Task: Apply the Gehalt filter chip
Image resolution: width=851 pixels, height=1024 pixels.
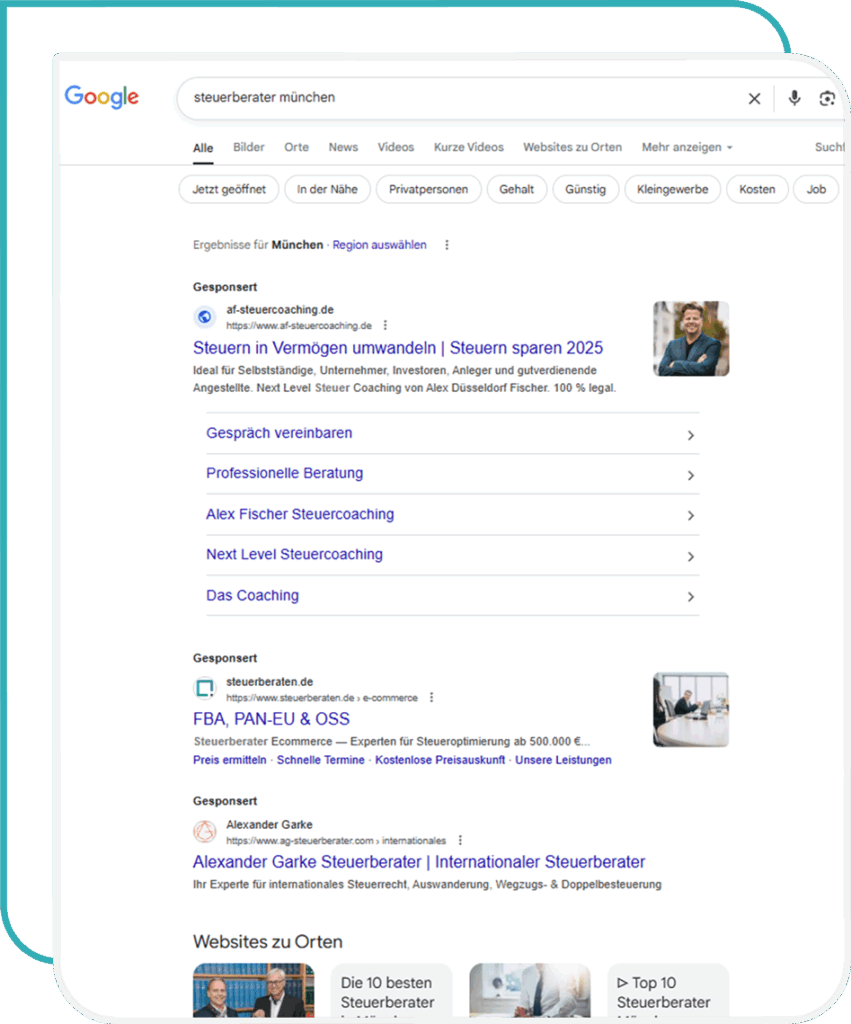Action: tap(517, 189)
